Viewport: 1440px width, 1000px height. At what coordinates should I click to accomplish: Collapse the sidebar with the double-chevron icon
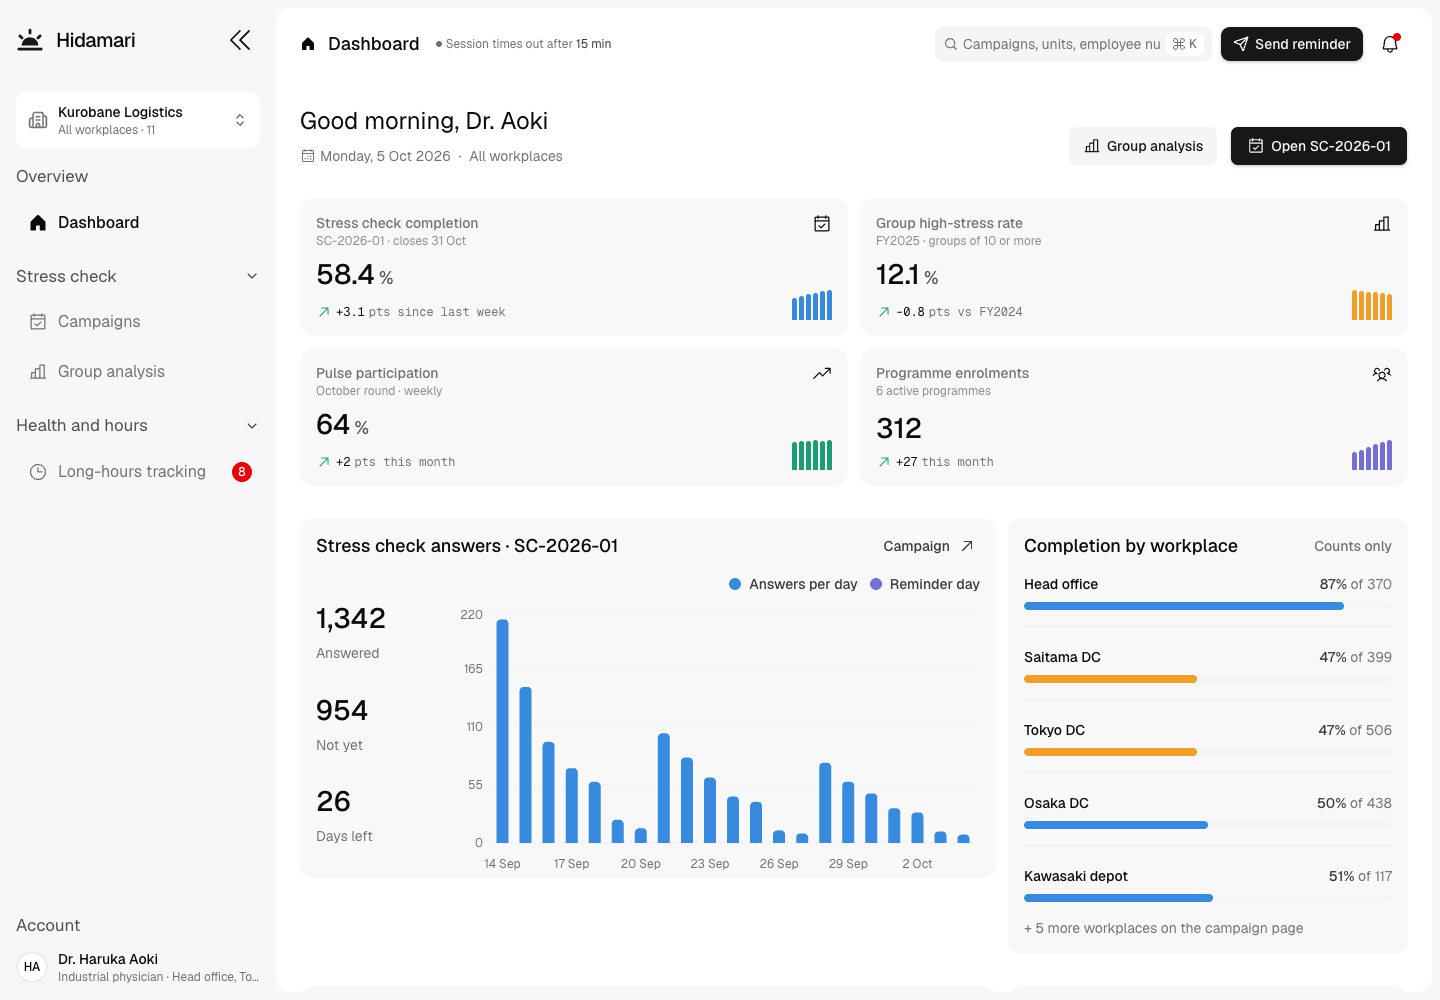click(240, 40)
